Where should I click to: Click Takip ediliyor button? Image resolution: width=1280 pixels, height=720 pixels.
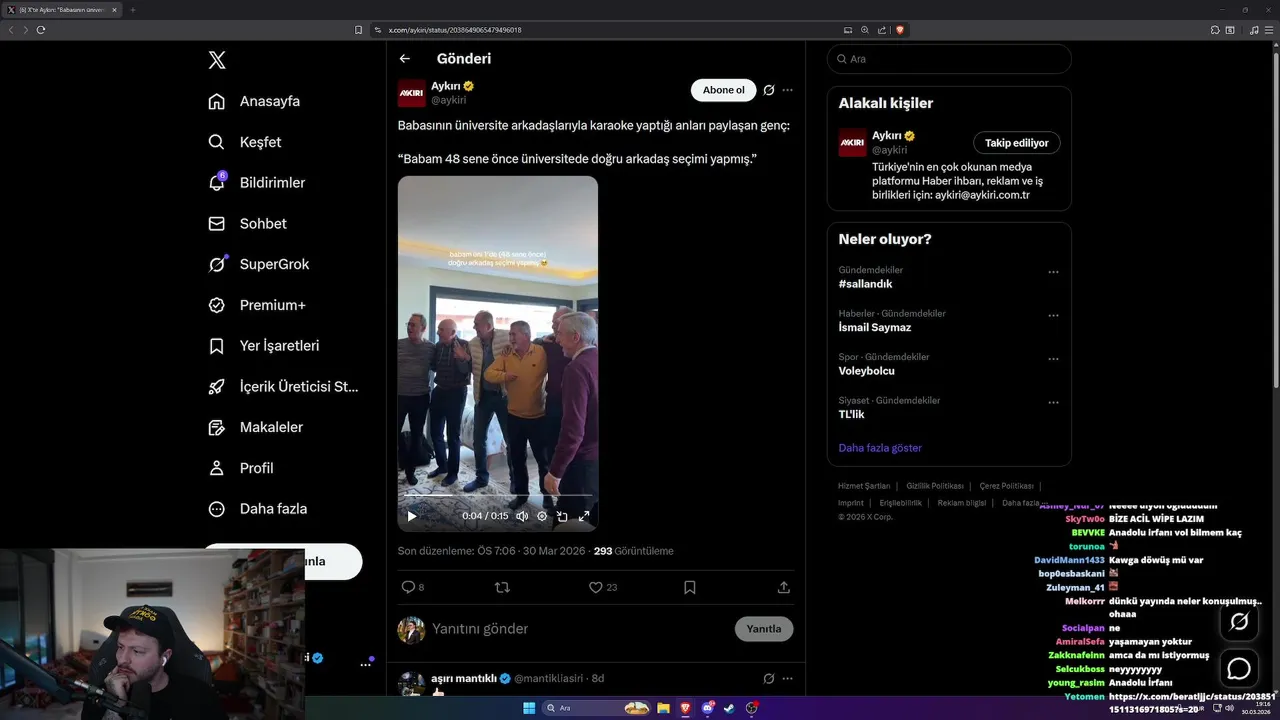[x=1017, y=143]
